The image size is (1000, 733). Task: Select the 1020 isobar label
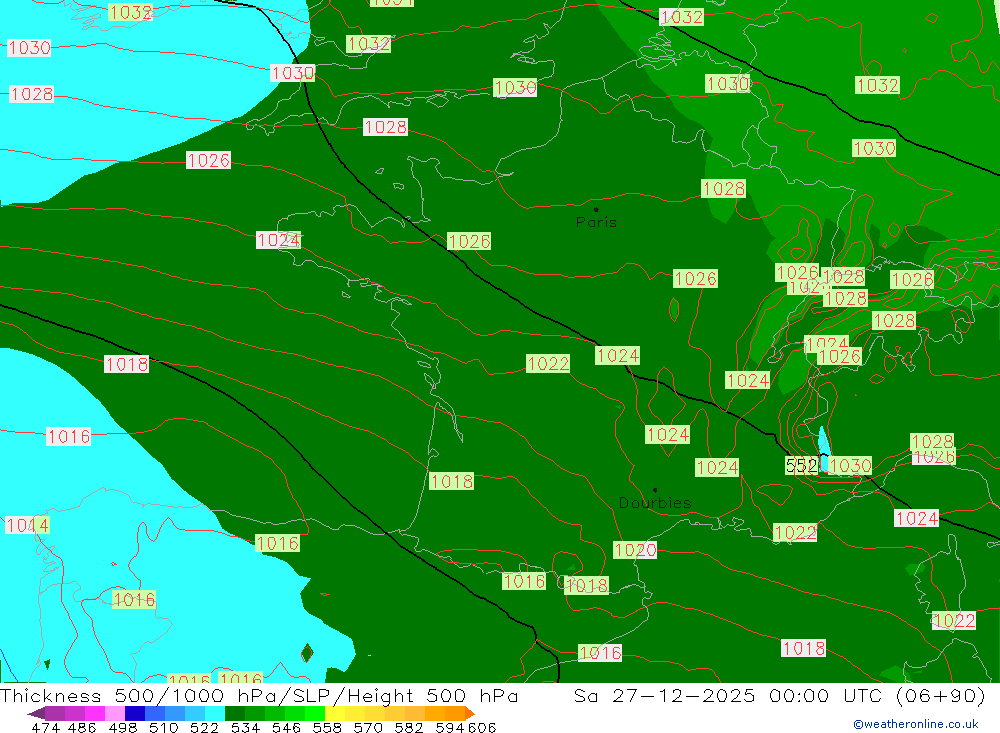pyautogui.click(x=635, y=550)
